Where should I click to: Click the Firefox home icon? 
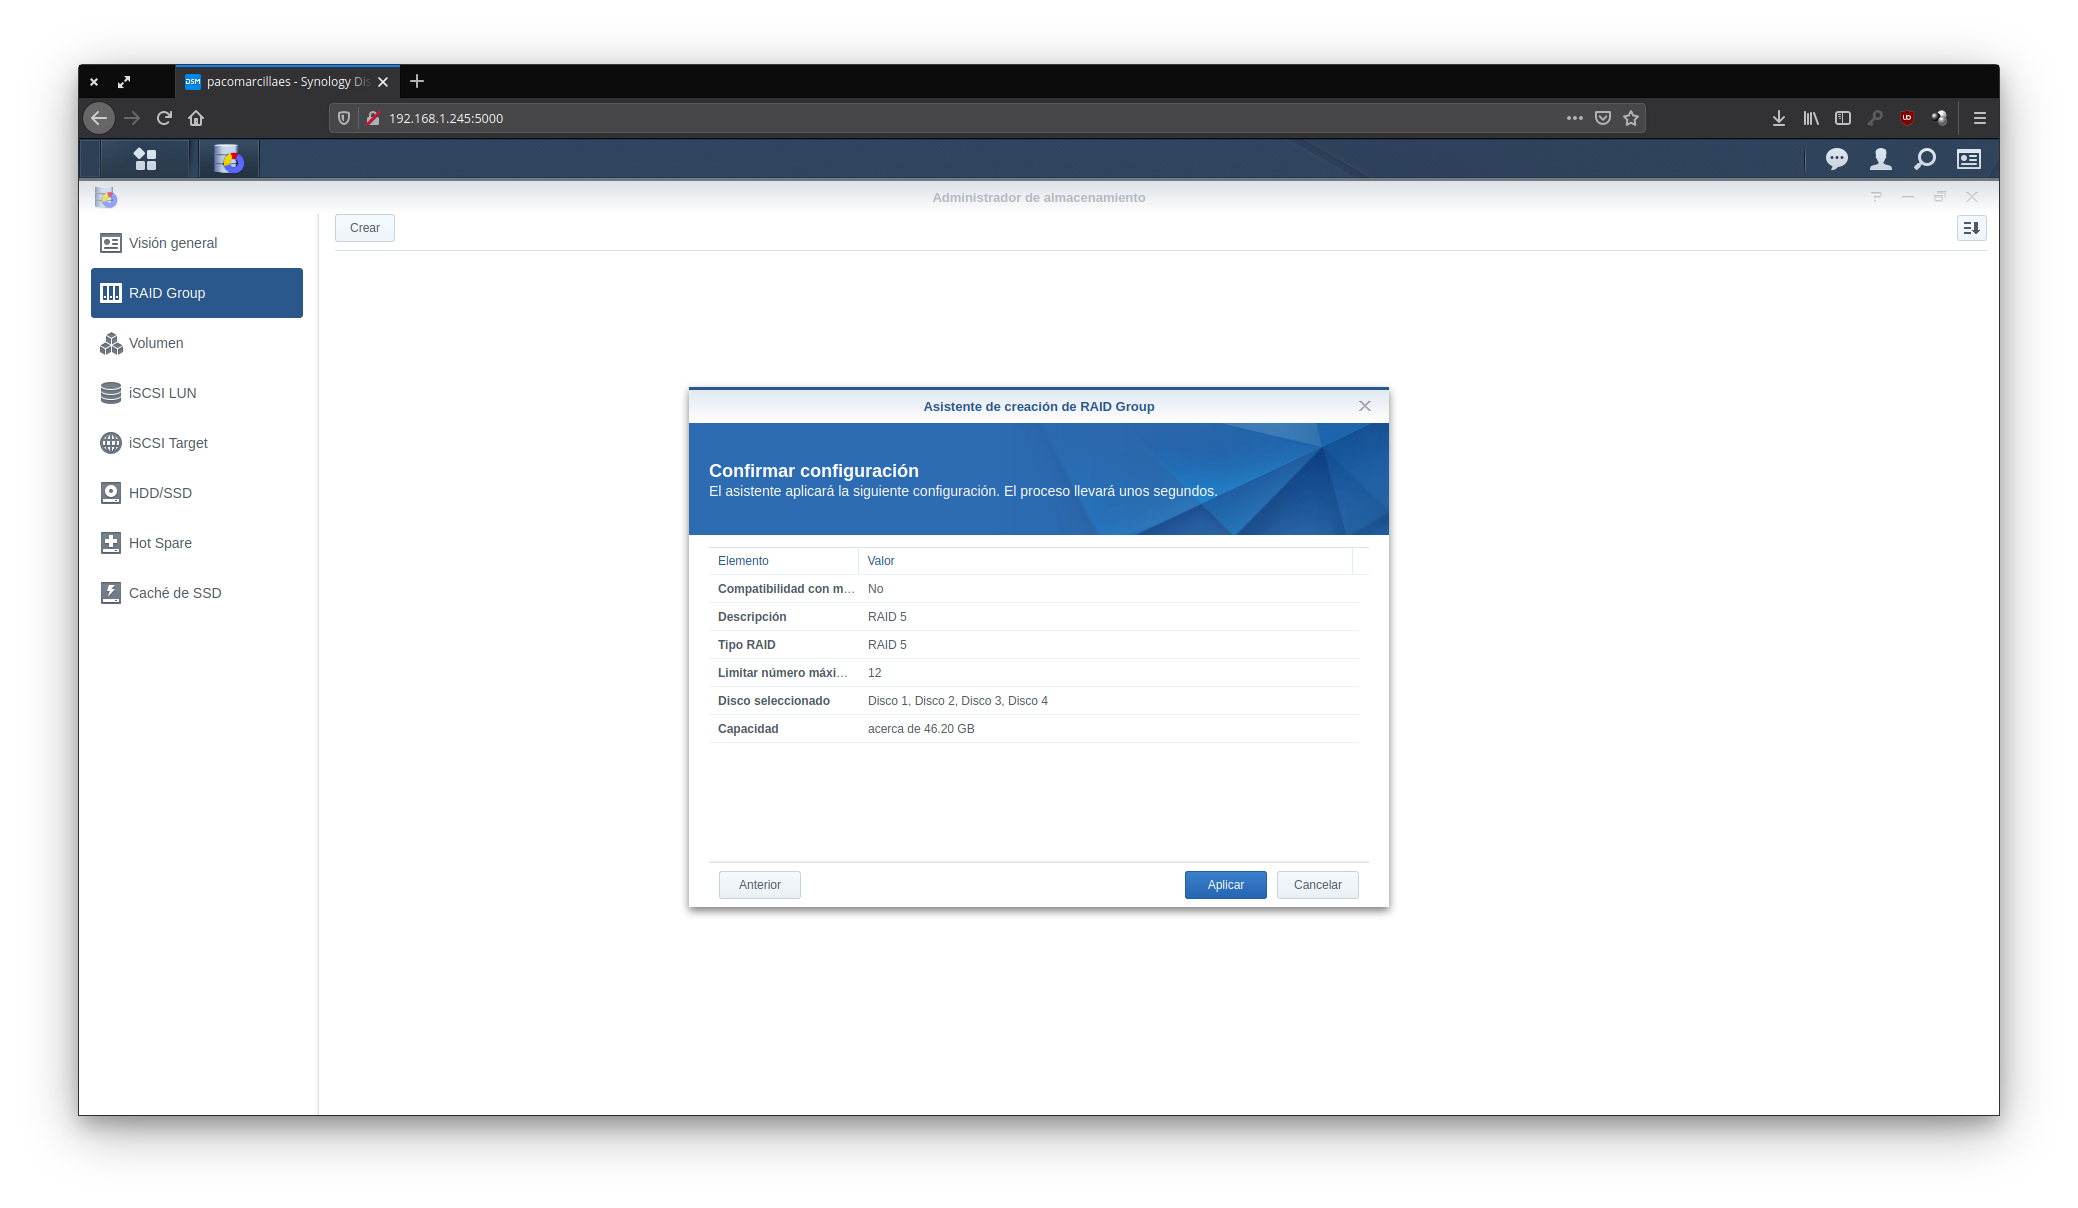[196, 118]
